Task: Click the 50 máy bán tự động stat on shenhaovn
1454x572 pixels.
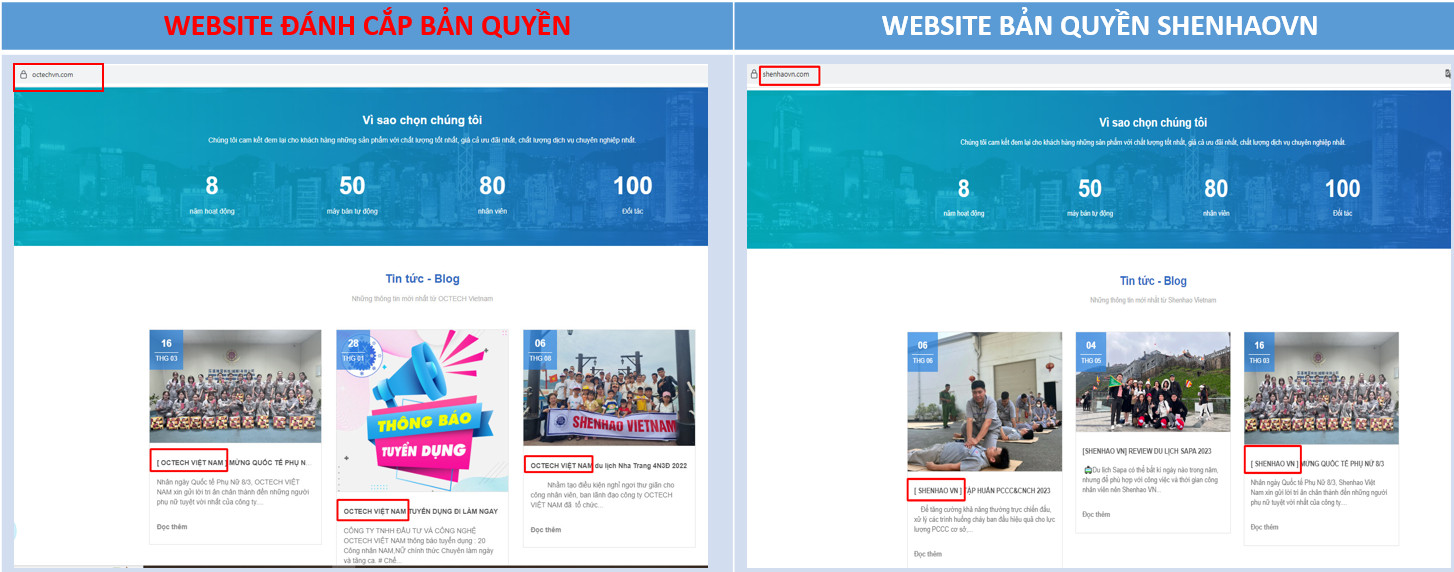Action: pyautogui.click(x=1090, y=196)
